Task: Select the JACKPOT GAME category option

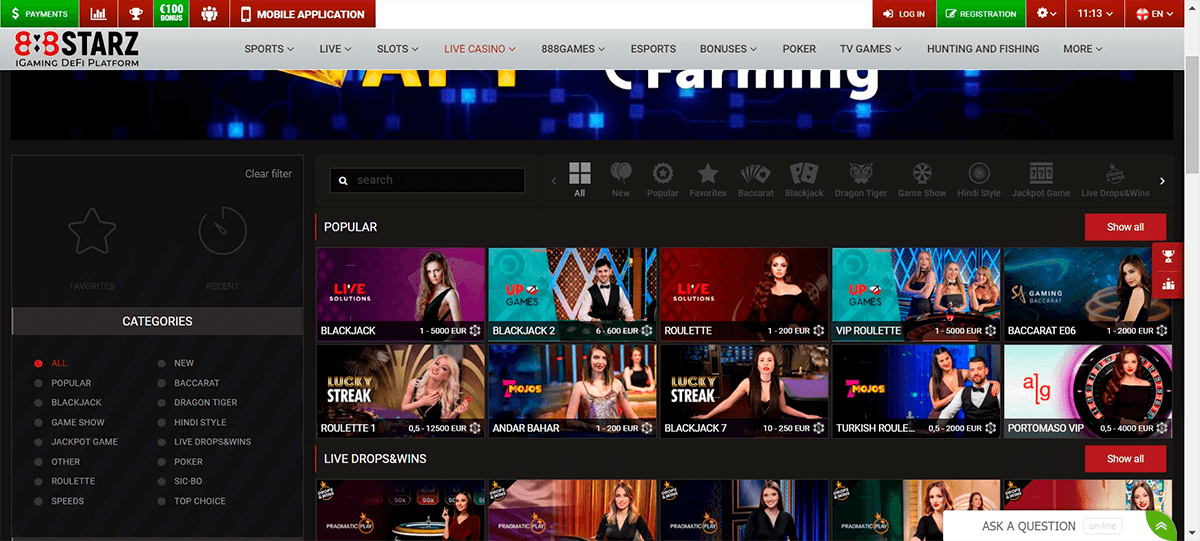Action: tap(75, 442)
